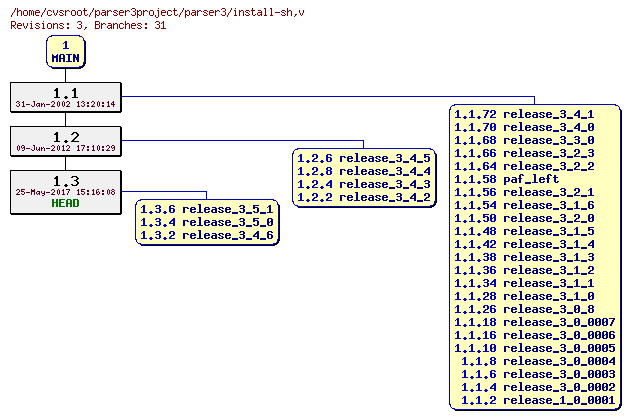The image size is (630, 419).
Task: Select branch 1.1.18 release_3_0_0007
Action: click(535, 322)
